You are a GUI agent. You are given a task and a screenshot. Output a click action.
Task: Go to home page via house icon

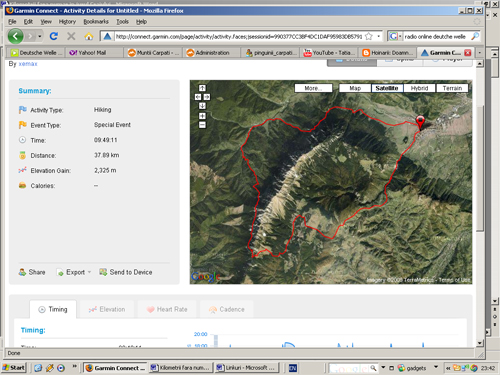89,36
